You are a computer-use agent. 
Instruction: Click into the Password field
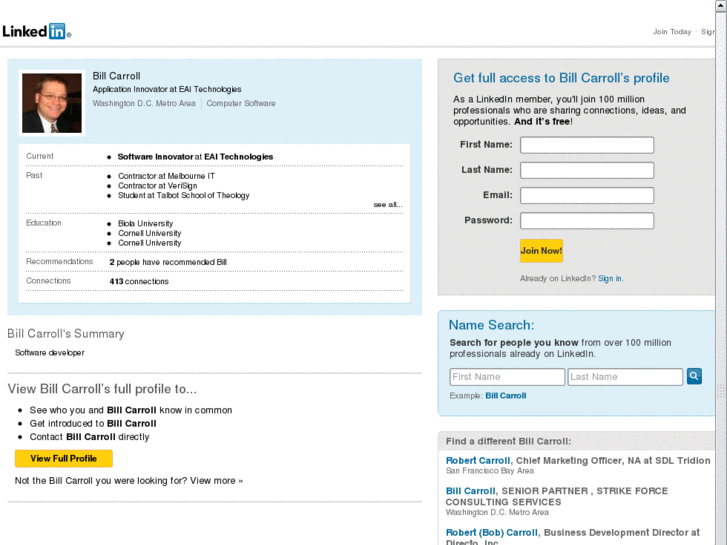click(587, 221)
